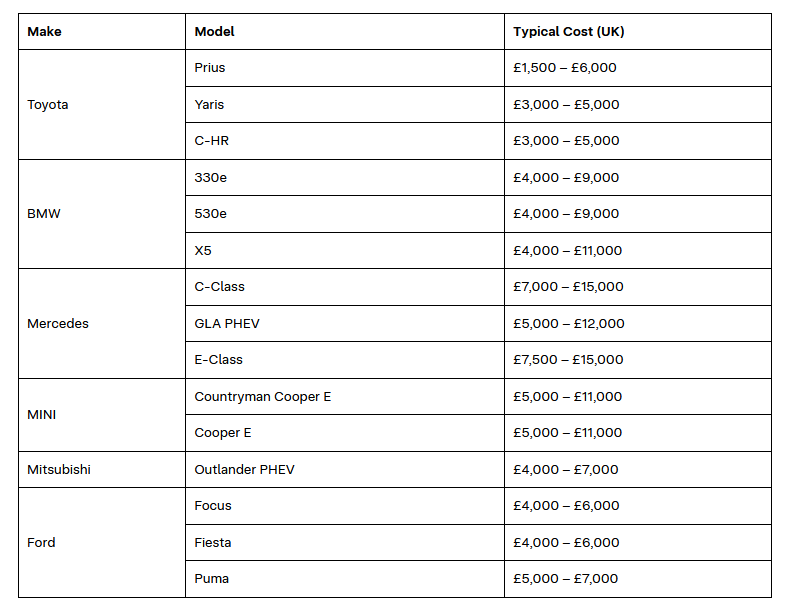Viewport: 805px width, 607px height.
Task: Select the Countryman Cooper E cell
Action: pos(262,396)
